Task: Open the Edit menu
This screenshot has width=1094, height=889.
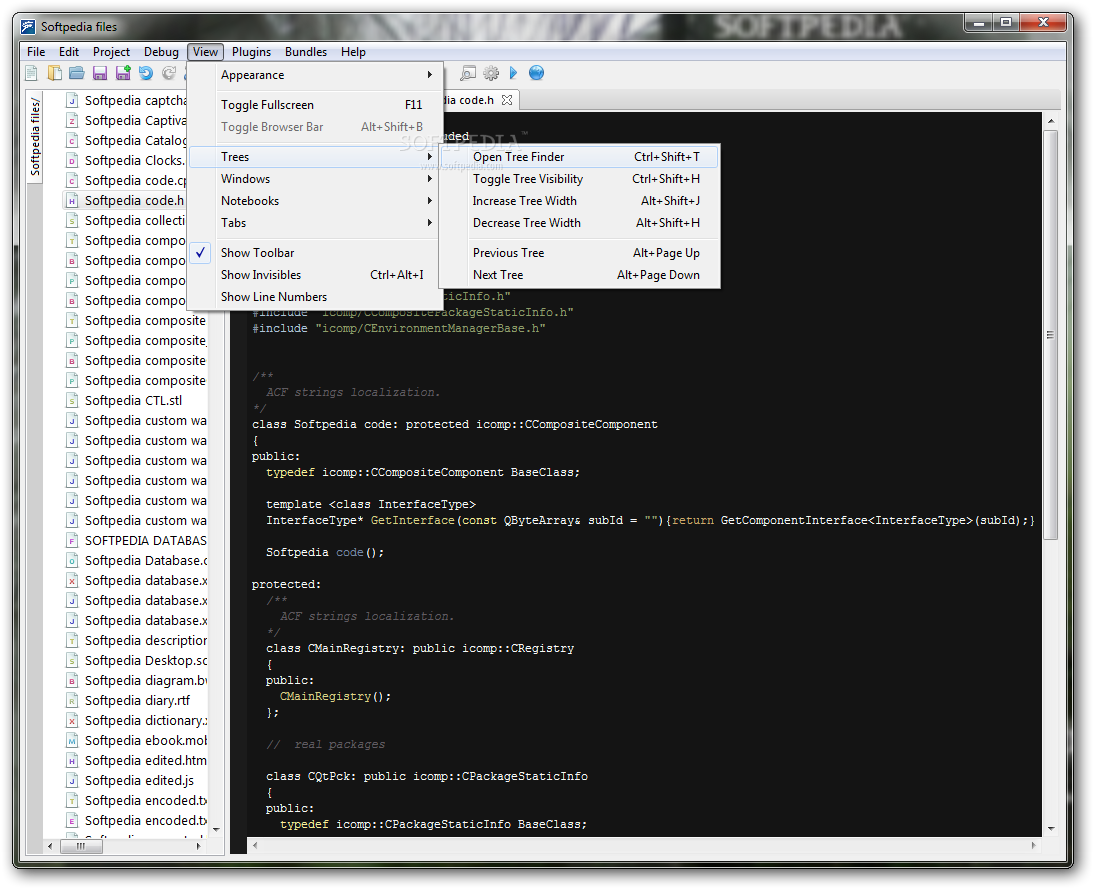Action: coord(69,52)
